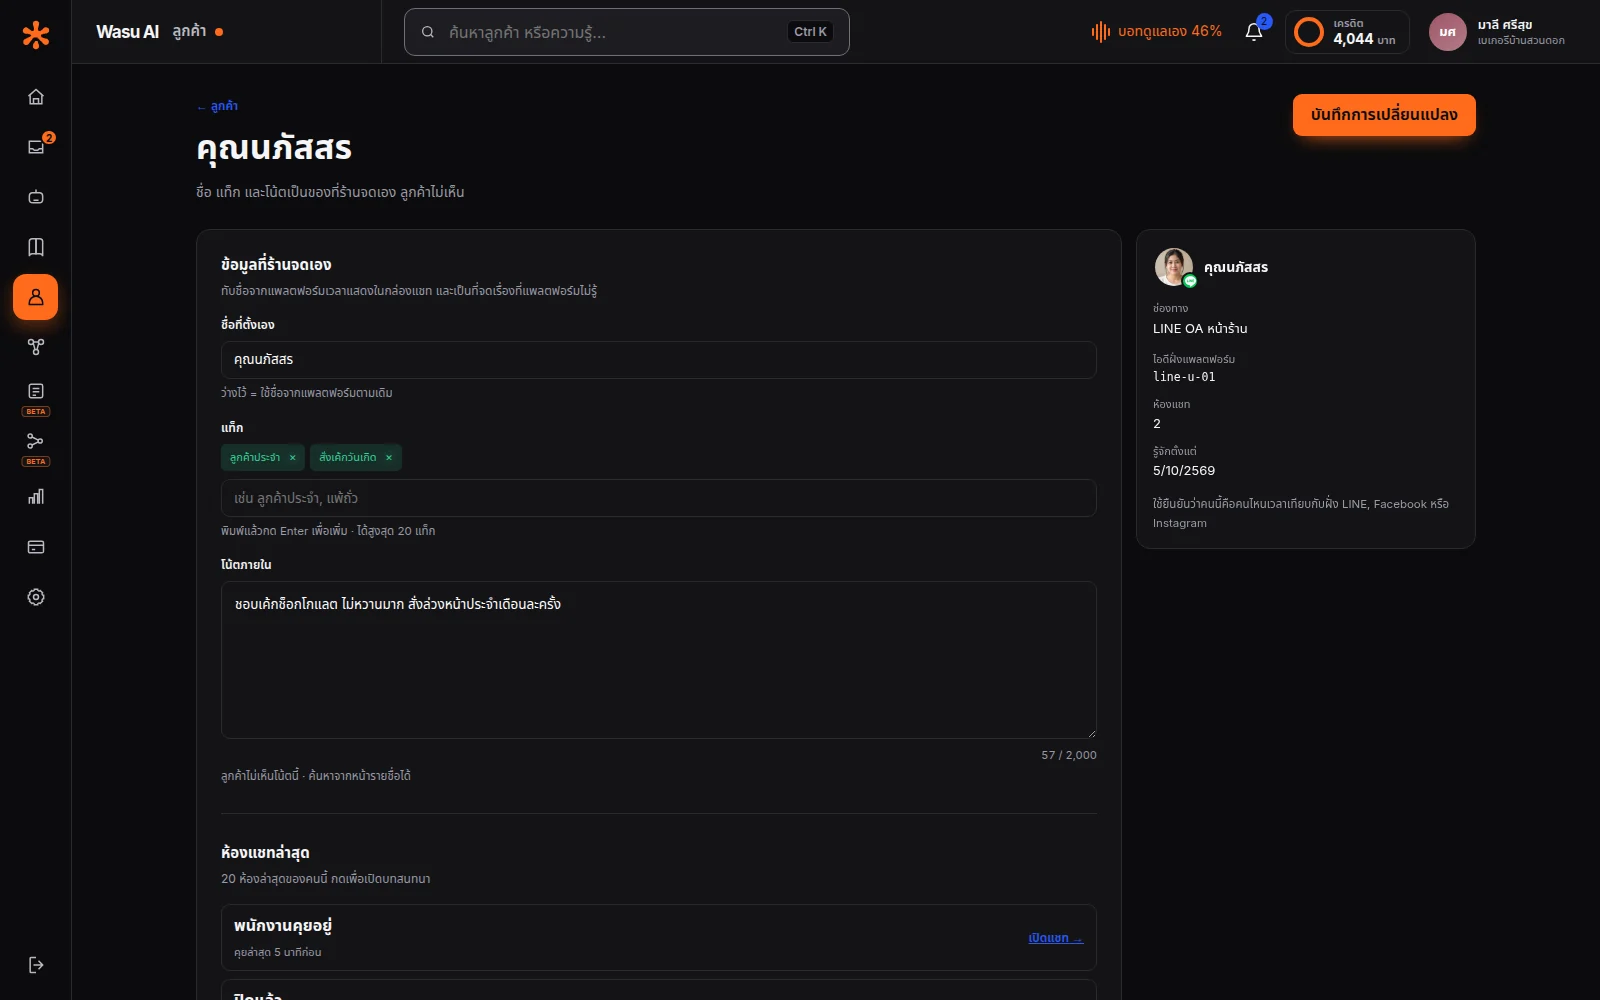Click the logout icon at sidebar bottom
Viewport: 1600px width, 1000px height.
[36, 965]
